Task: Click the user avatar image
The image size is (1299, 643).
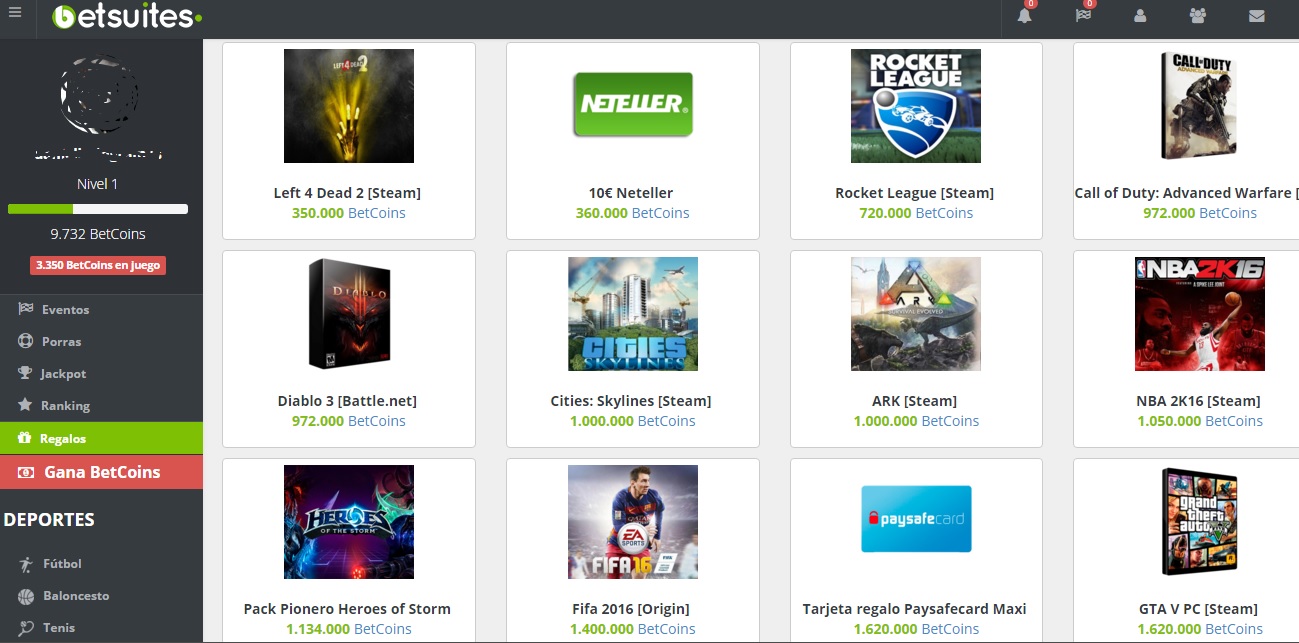Action: click(x=98, y=96)
